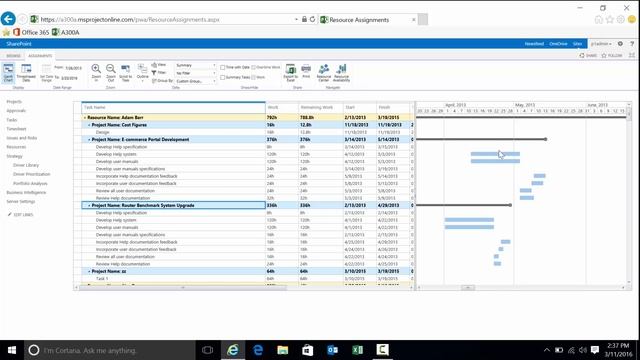Open the address bar dropdown arrow
The height and width of the screenshot is (360, 640).
[296, 19]
